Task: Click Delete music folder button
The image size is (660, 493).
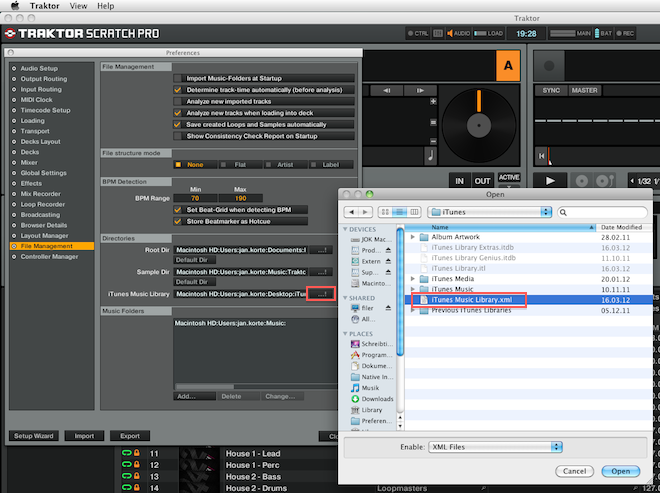Action: pos(239,396)
